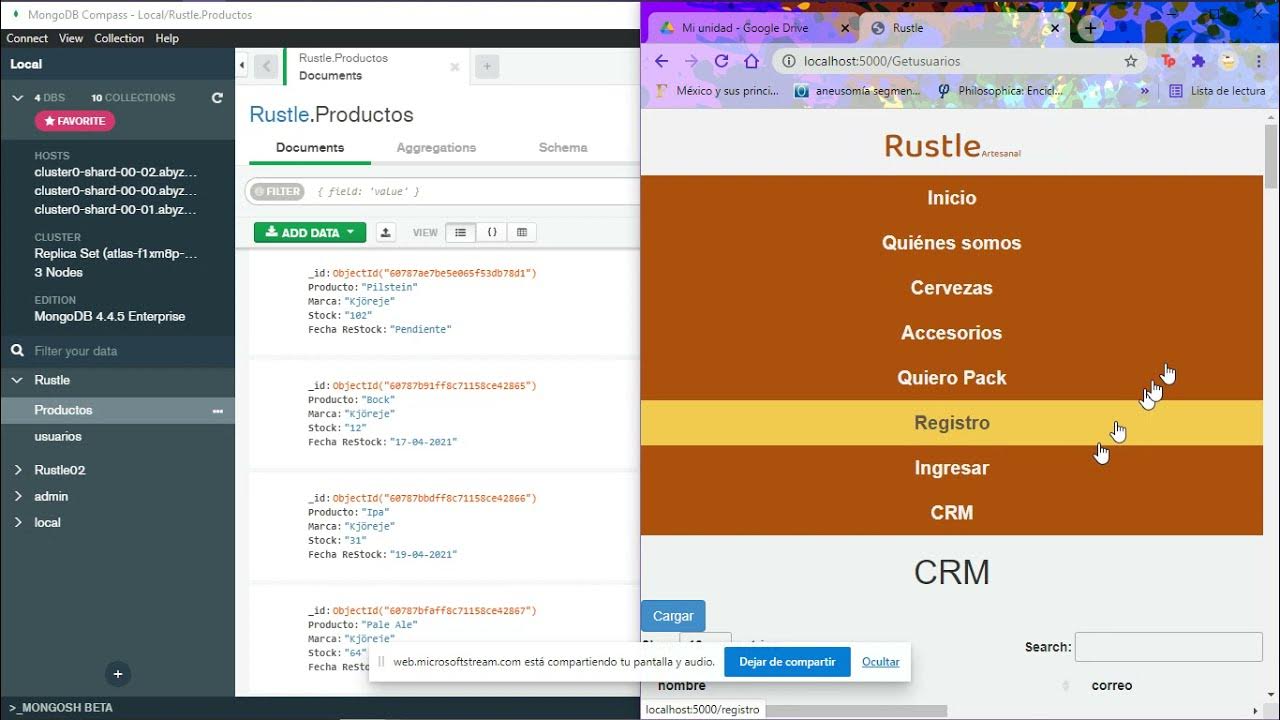Click into the filter query field
The width and height of the screenshot is (1280, 720).
click(x=475, y=191)
